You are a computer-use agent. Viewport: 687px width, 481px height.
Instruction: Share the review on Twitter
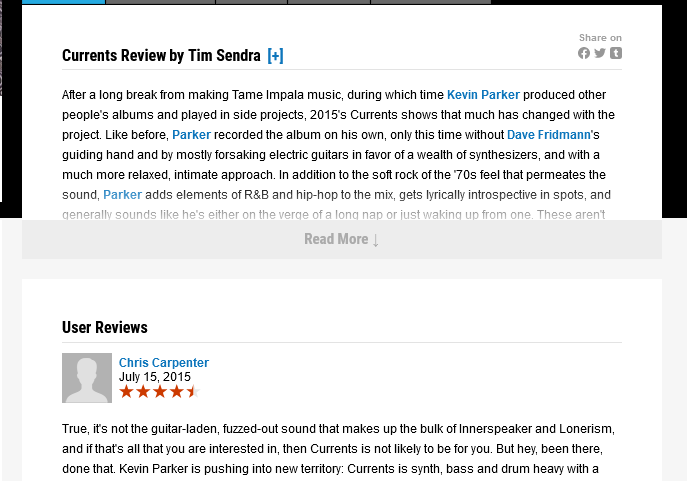click(x=600, y=53)
